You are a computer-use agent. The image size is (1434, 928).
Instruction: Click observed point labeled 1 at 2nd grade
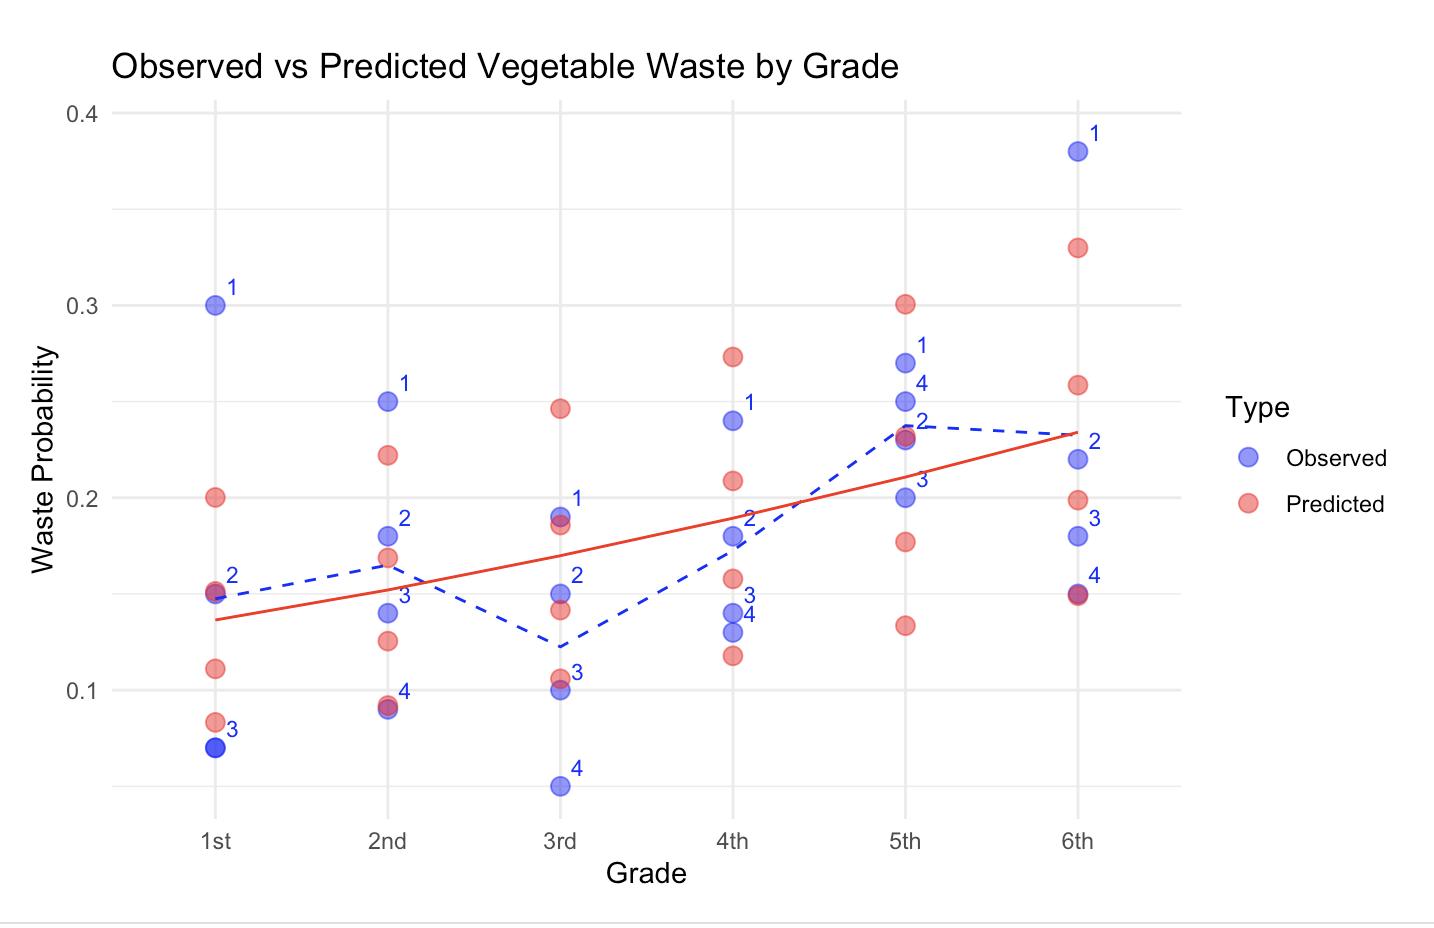388,401
